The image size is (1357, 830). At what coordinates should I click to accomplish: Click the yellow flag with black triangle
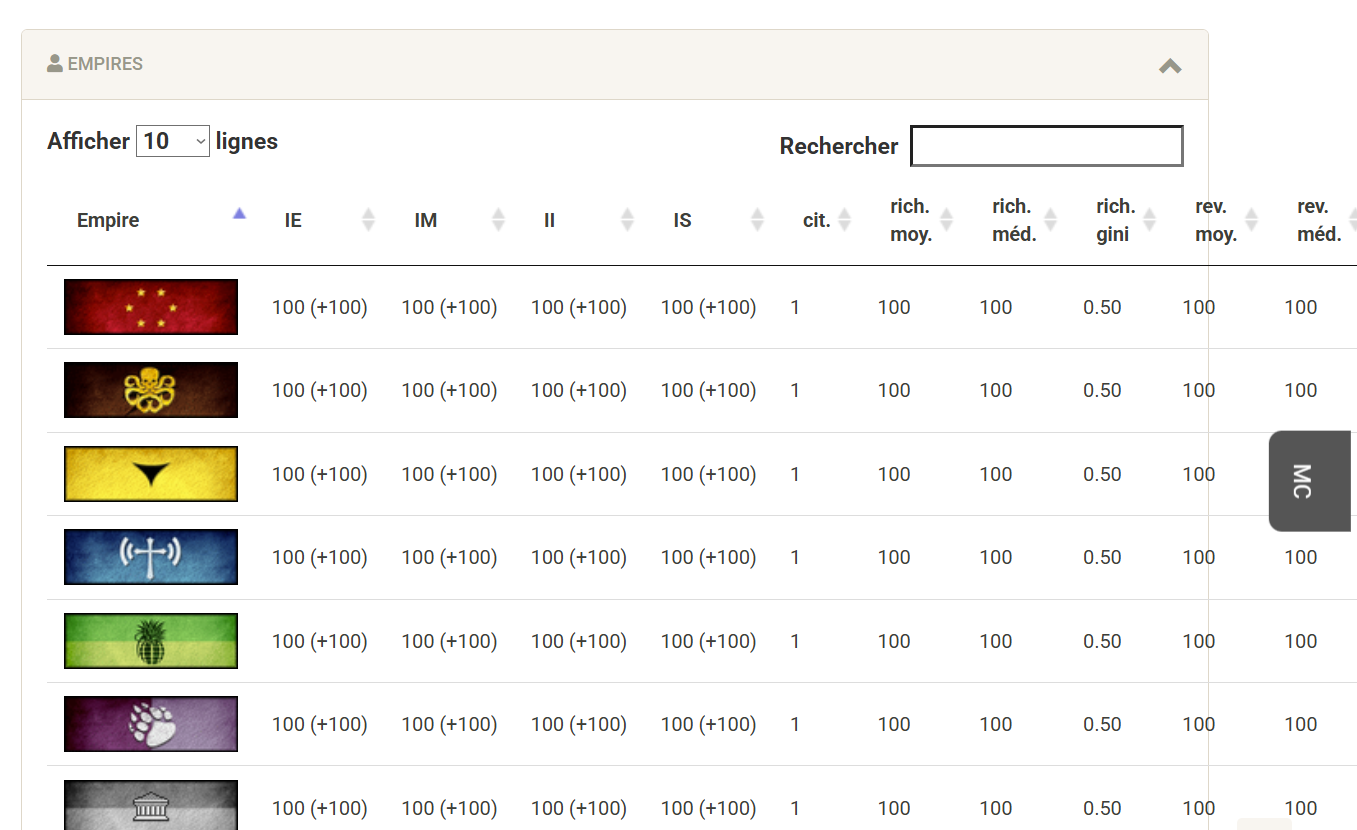coord(151,474)
